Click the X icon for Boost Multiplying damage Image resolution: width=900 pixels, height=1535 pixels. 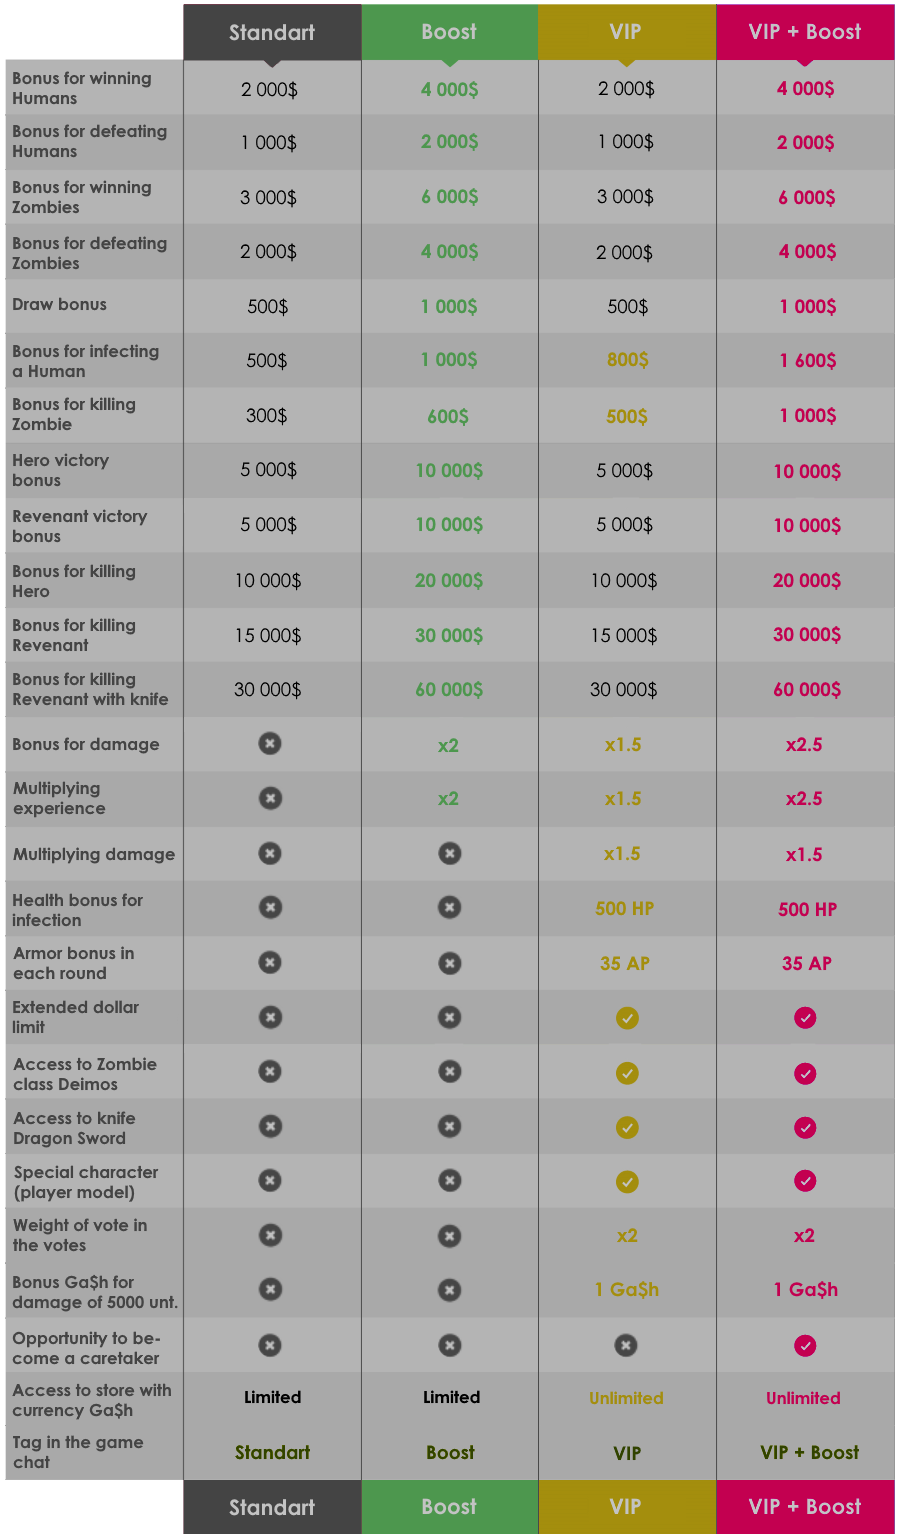point(450,854)
